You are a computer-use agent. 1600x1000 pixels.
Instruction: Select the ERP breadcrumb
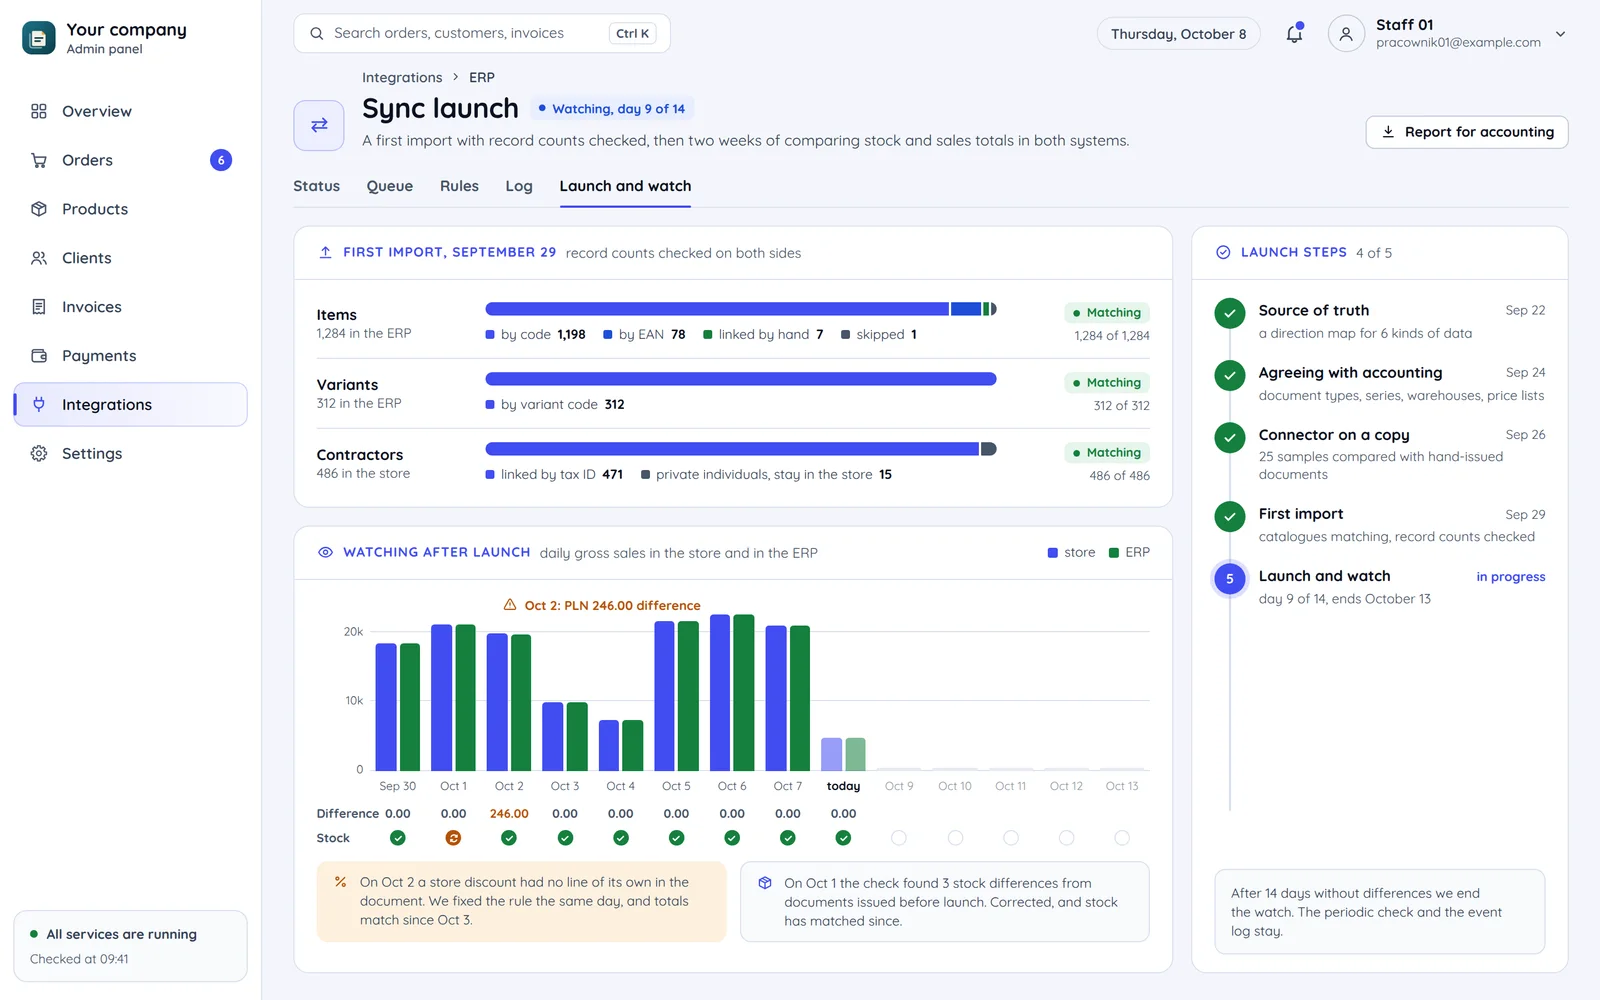[x=482, y=77]
